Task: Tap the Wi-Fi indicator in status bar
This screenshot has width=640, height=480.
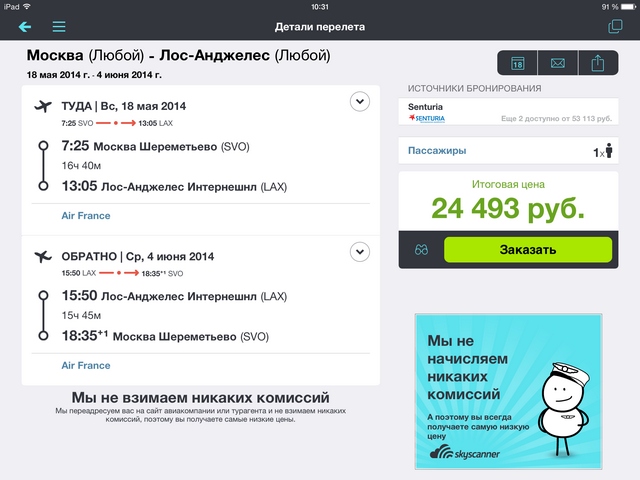Action: [27, 6]
